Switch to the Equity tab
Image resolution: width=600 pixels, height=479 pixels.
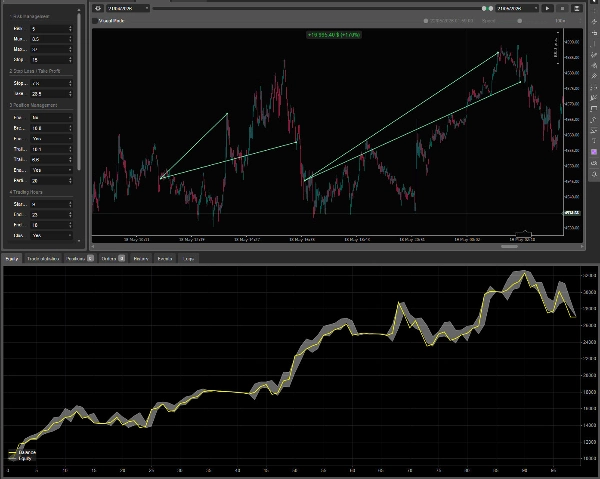12,259
